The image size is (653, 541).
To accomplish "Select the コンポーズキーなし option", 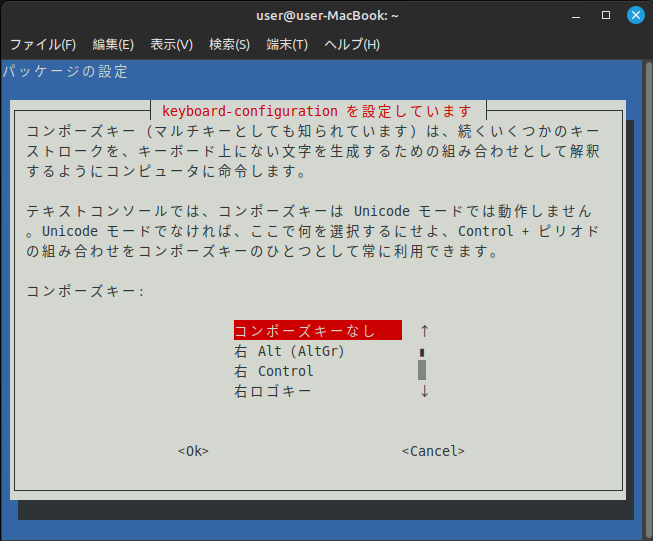I will coord(318,330).
